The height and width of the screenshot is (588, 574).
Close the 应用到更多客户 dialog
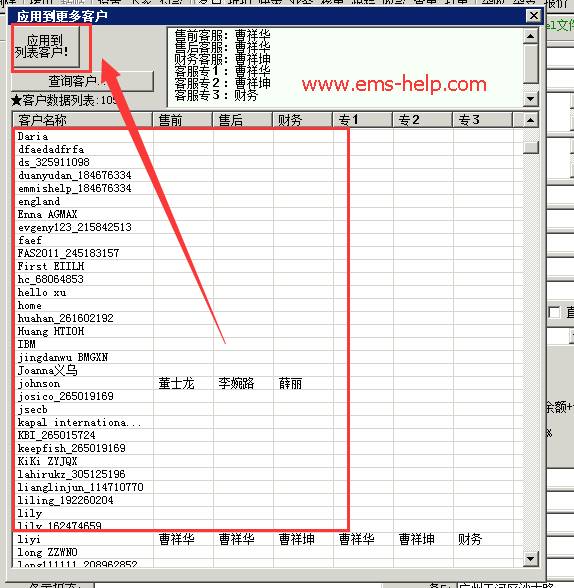533,16
